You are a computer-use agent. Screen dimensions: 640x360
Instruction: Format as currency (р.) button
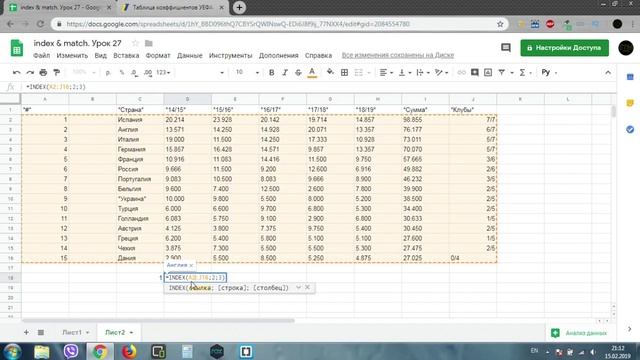point(108,73)
